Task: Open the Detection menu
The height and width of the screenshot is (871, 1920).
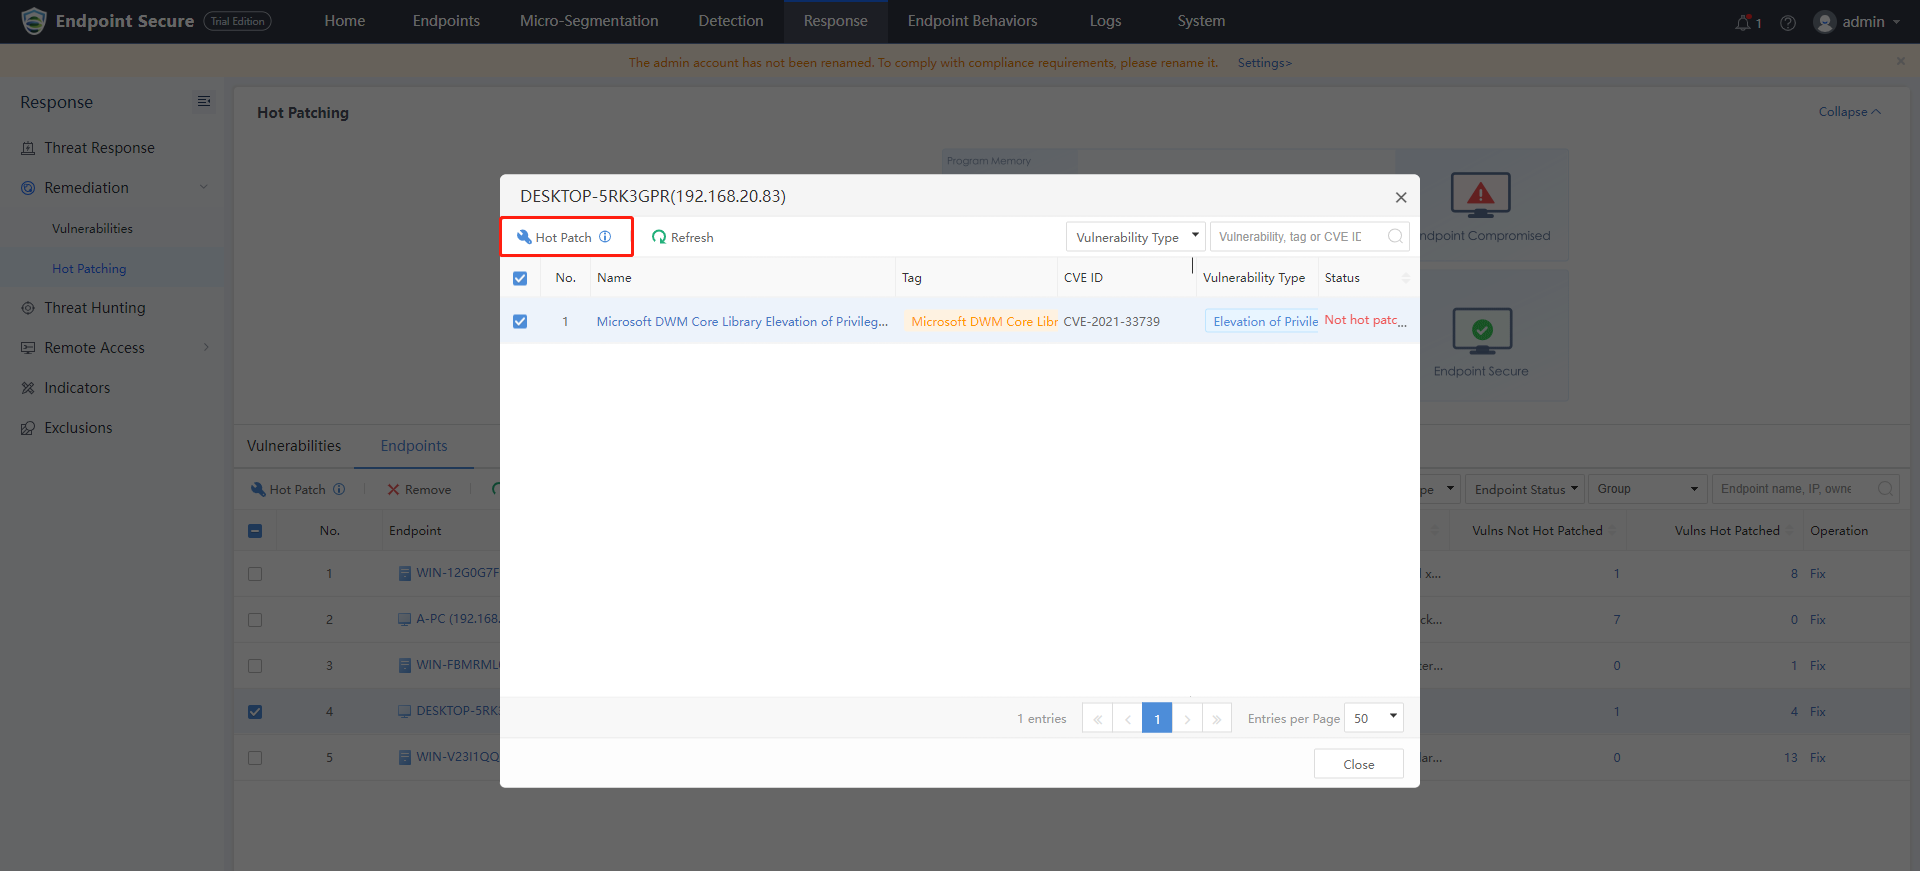Action: click(730, 21)
